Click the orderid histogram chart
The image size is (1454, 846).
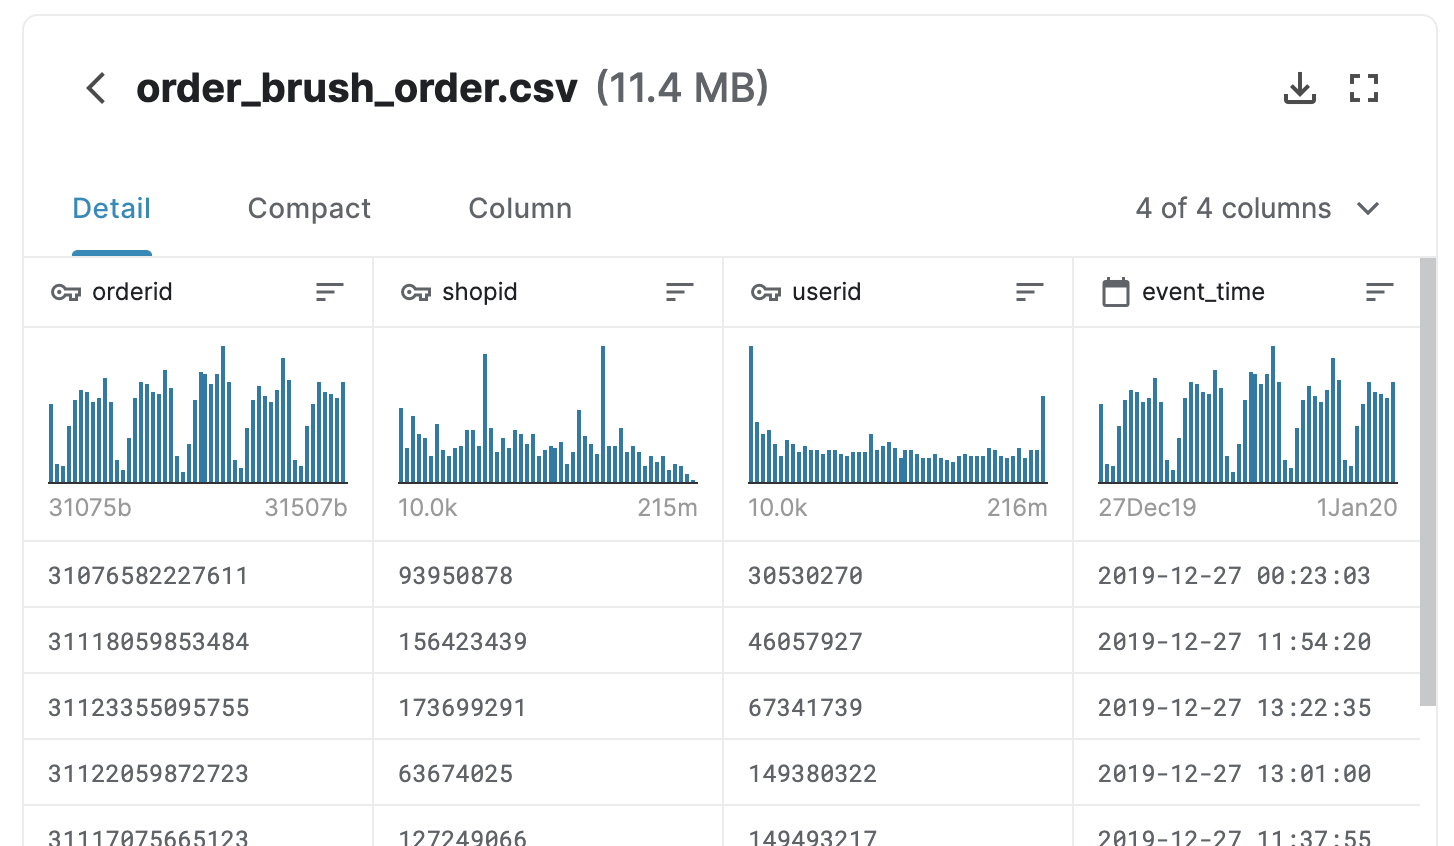[198, 414]
